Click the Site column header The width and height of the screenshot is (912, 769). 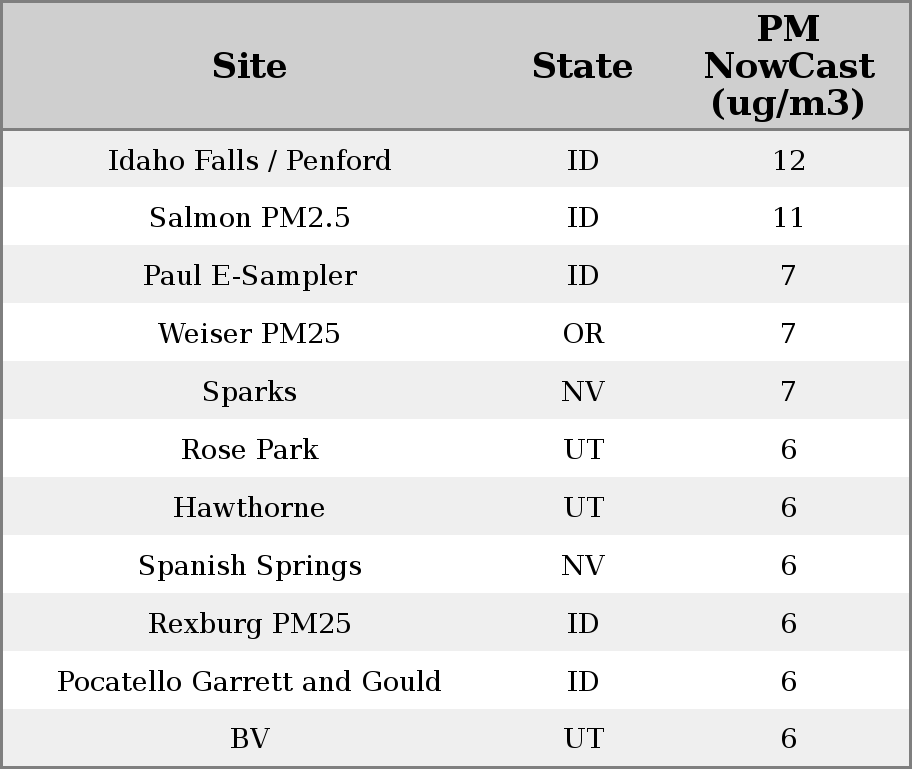pyautogui.click(x=249, y=66)
